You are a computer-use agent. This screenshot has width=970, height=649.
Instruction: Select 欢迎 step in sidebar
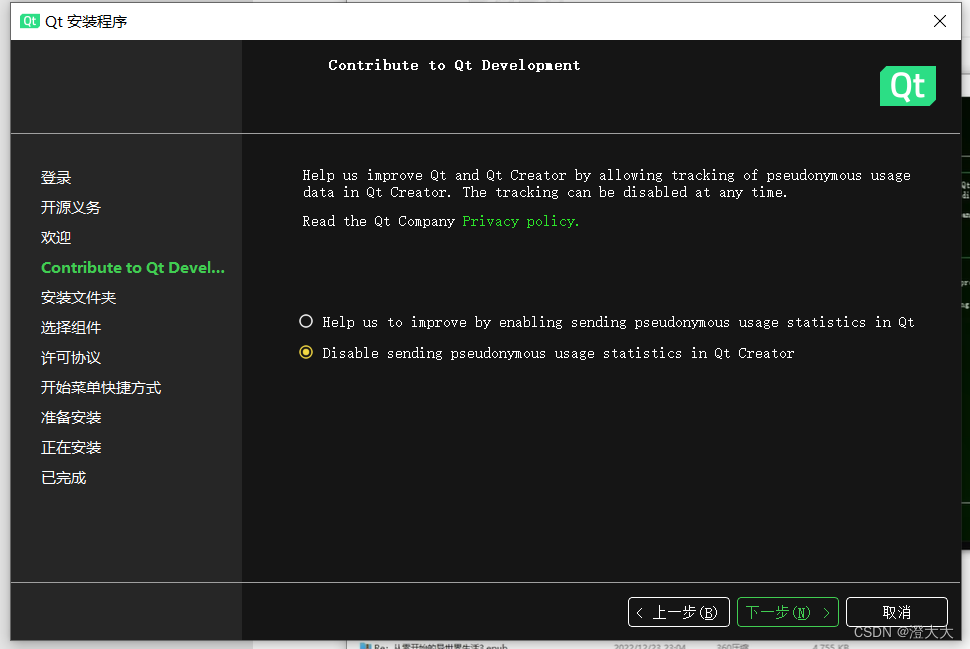tap(56, 238)
